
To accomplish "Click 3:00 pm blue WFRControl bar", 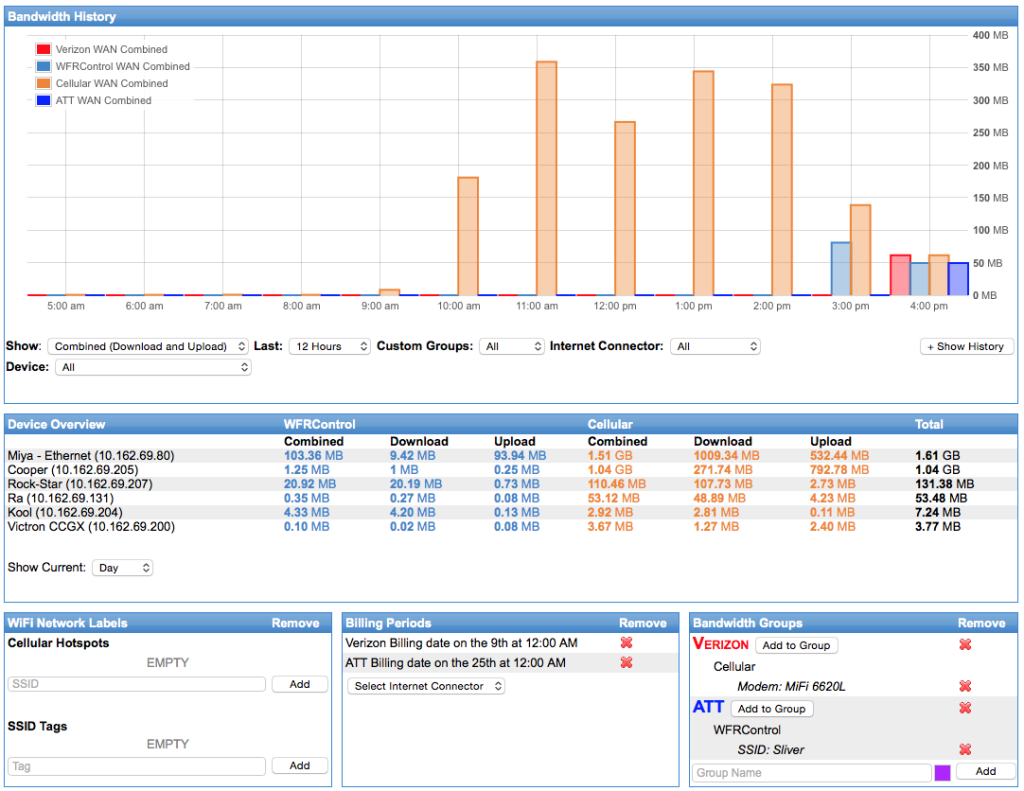I will (x=840, y=268).
